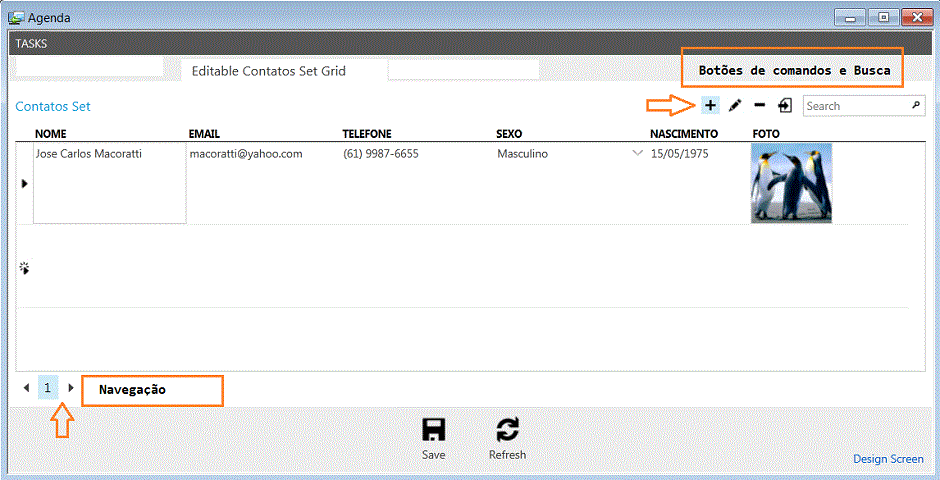This screenshot has height=480, width=940.
Task: Click the macoratti@yahoo.com cell
Action: pyautogui.click(x=246, y=154)
